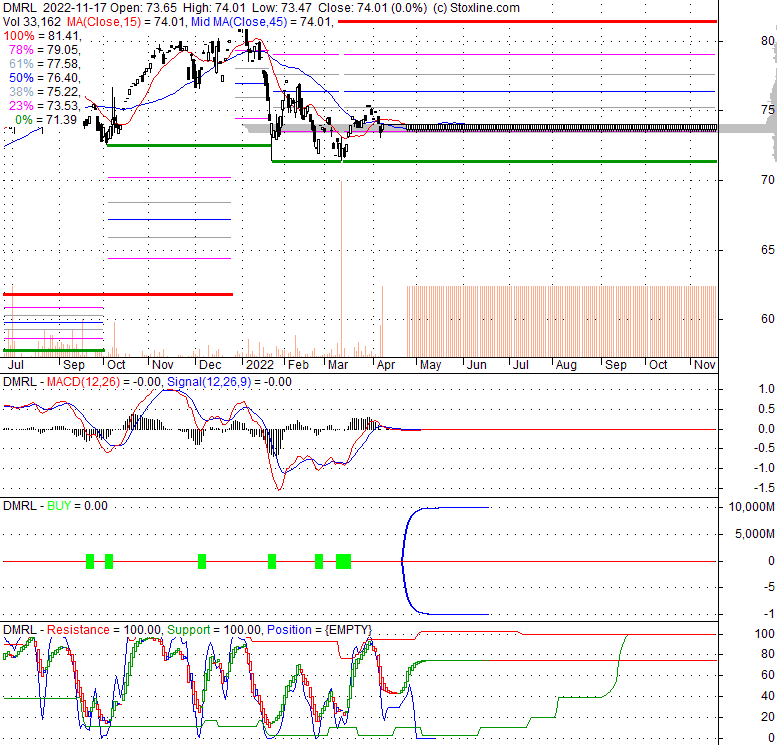Click the Position = {EMPTY} label
The width and height of the screenshot is (778, 746).
point(319,630)
